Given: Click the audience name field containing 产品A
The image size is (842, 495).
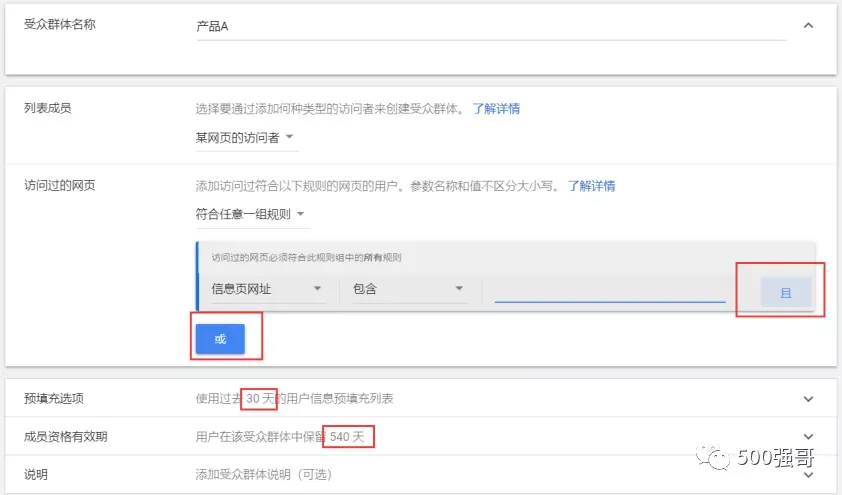Looking at the screenshot, I should 490,27.
